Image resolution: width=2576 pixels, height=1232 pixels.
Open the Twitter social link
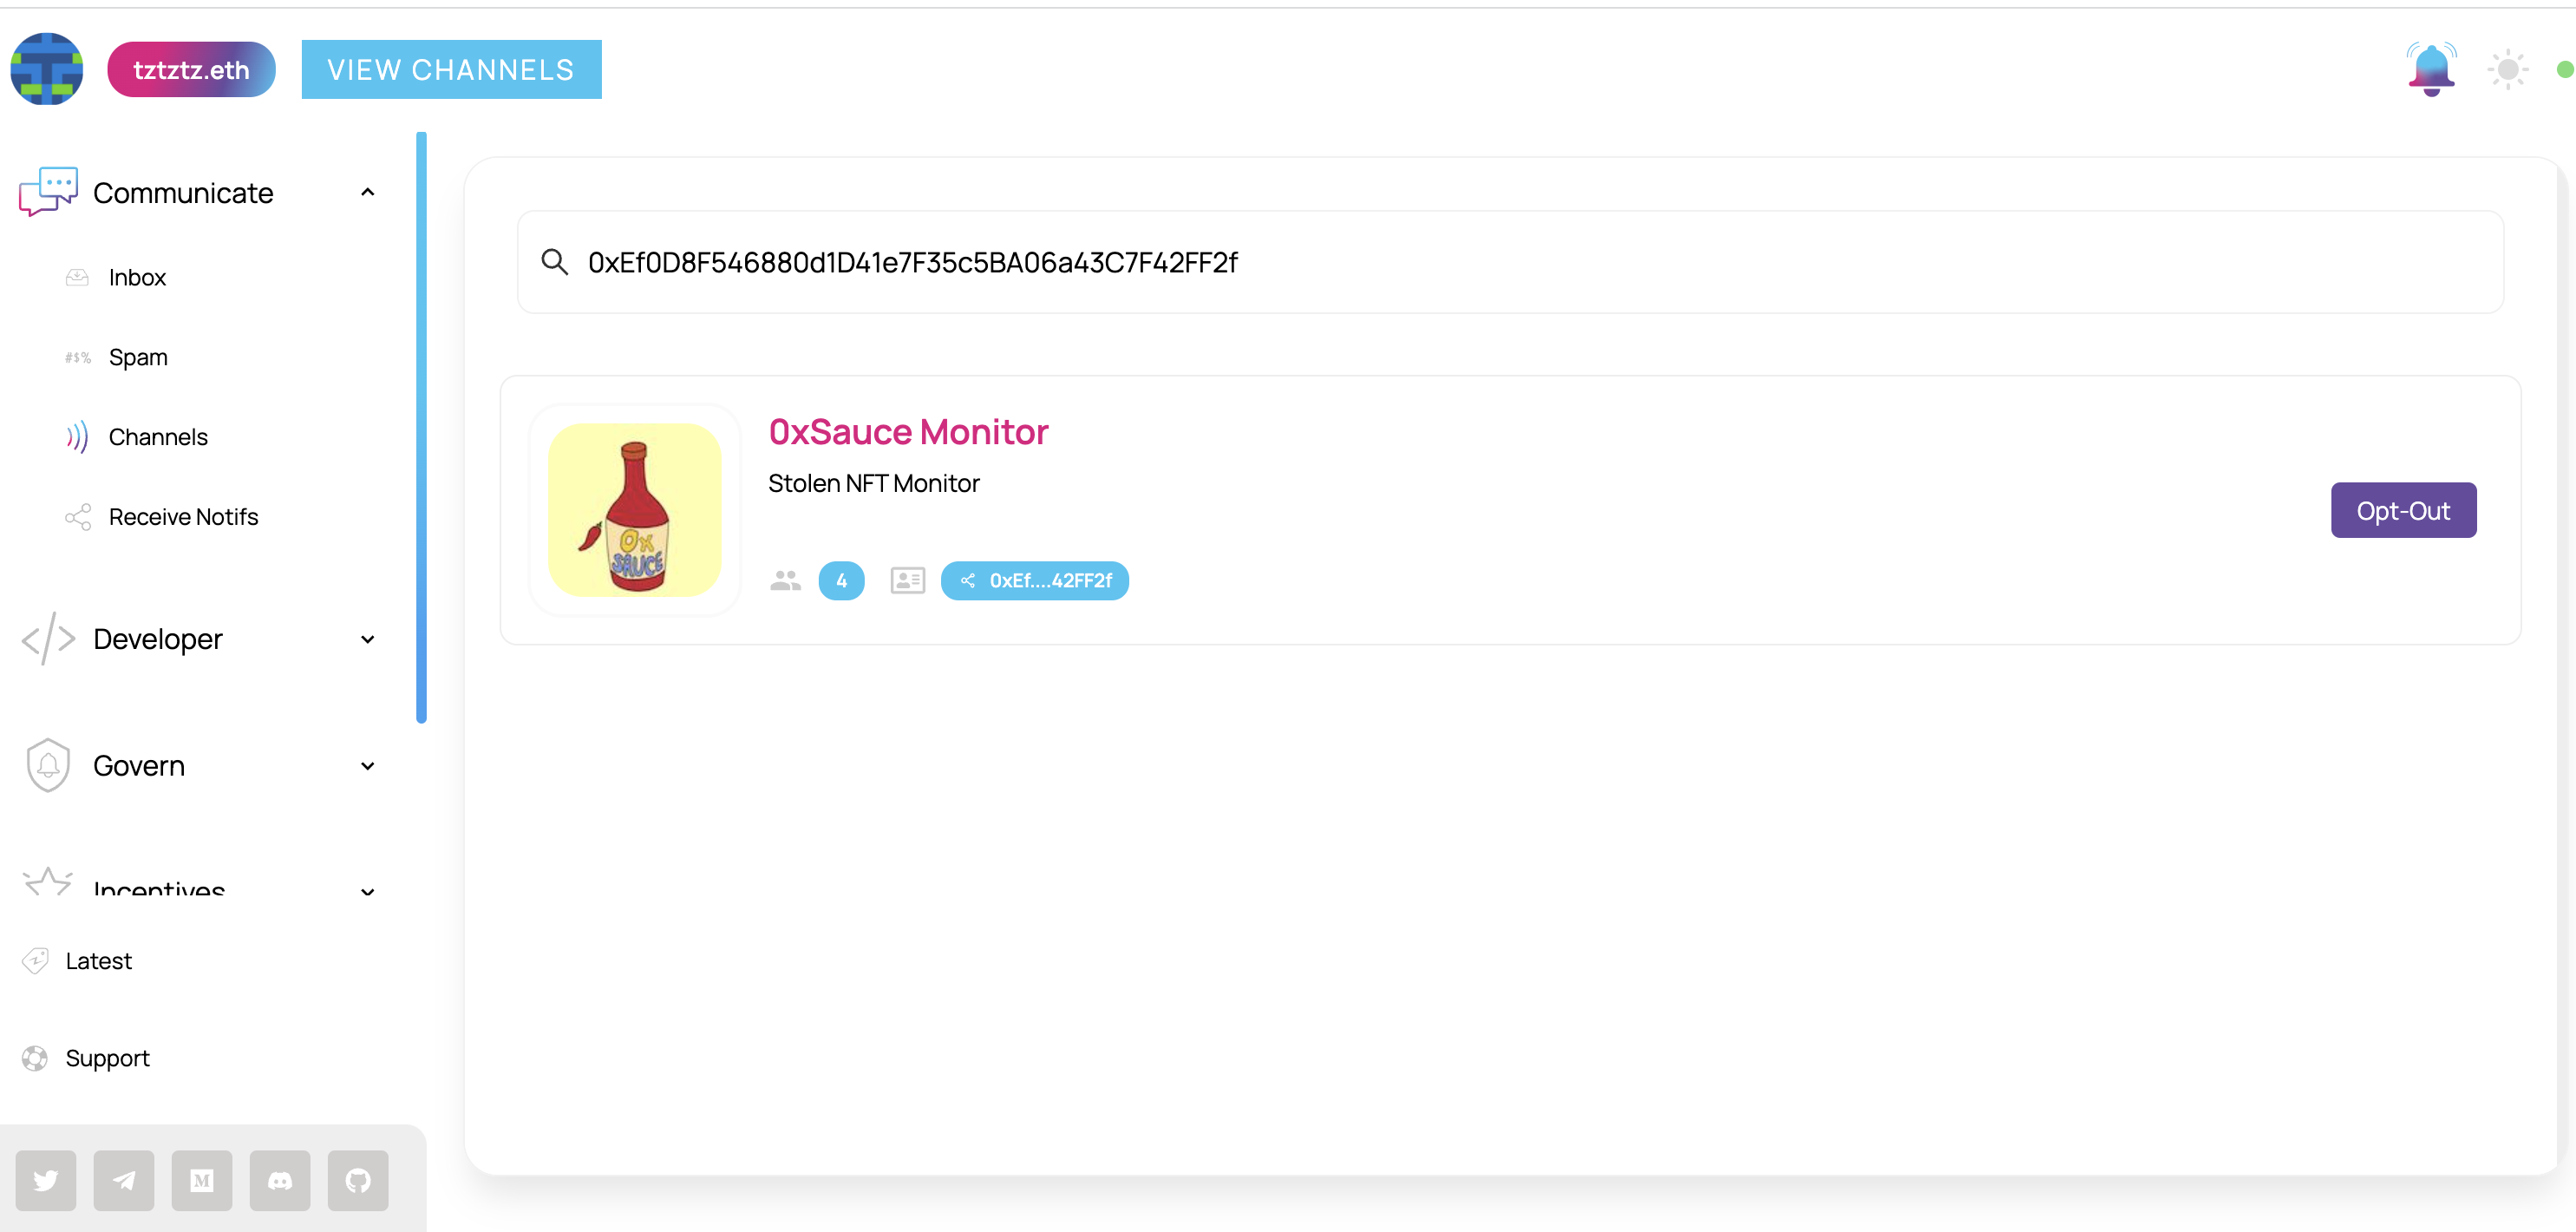(x=46, y=1180)
